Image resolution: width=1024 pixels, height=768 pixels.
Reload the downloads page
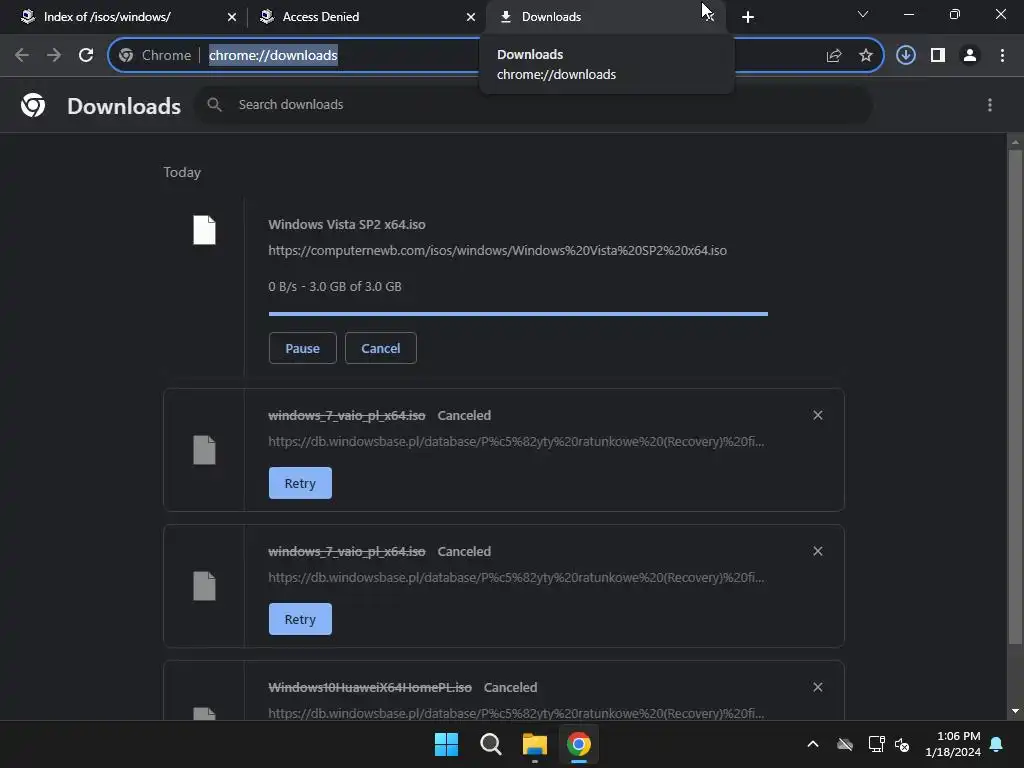[86, 56]
